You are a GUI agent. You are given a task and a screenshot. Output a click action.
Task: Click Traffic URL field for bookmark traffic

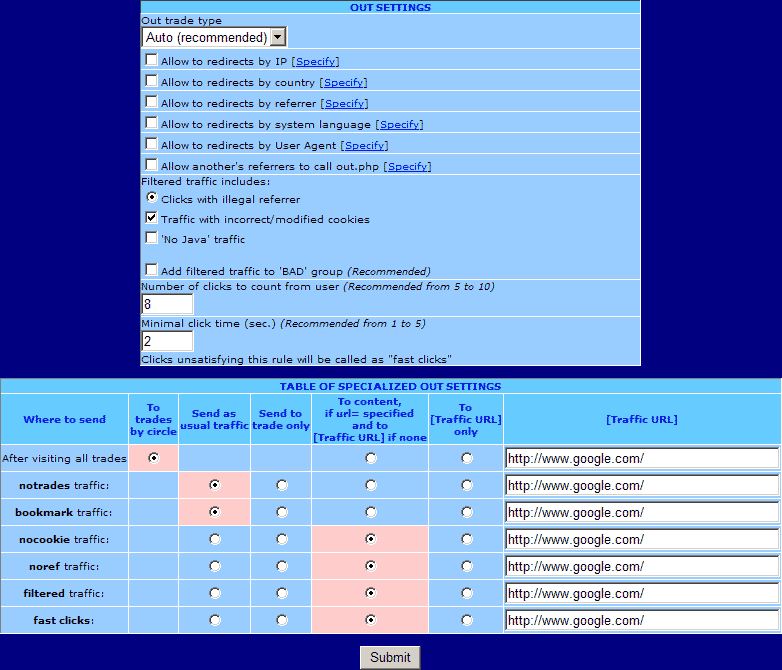point(642,512)
